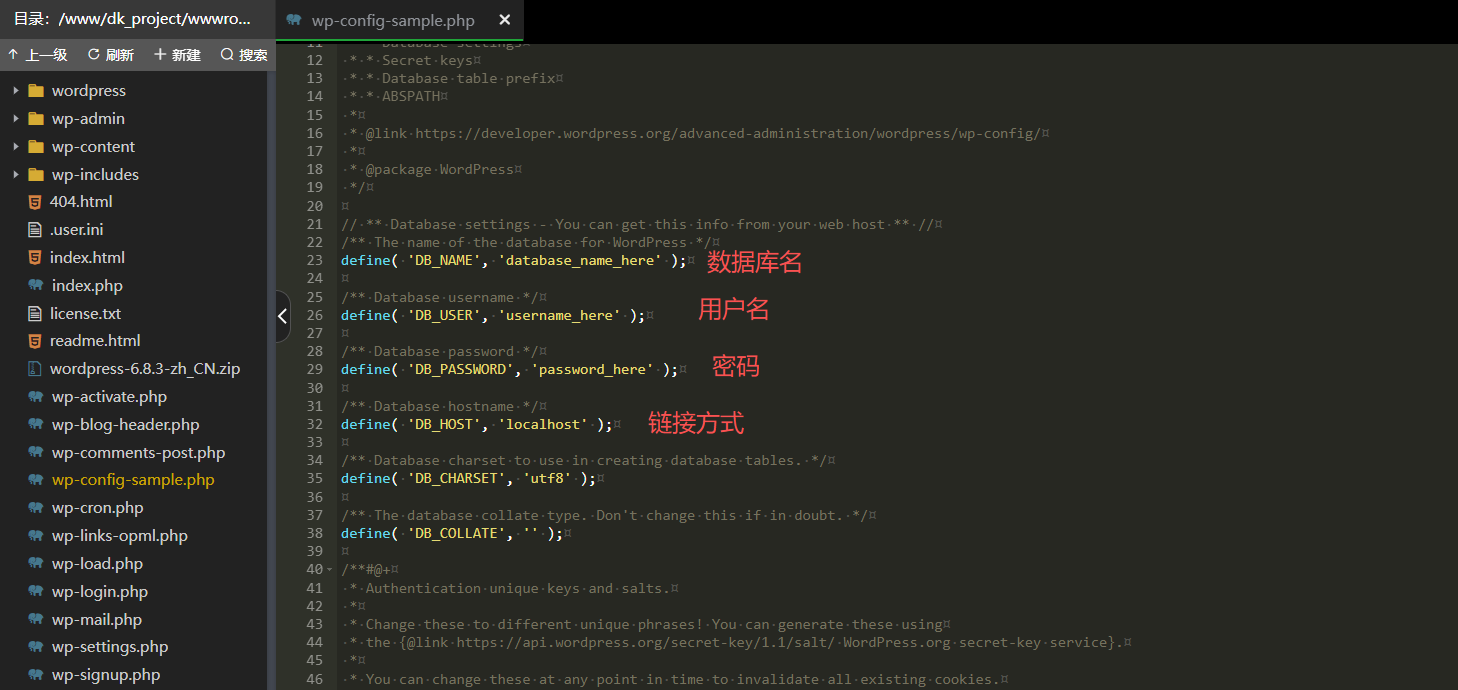
Task: Close the wp-config-sample.php tab
Action: [504, 20]
